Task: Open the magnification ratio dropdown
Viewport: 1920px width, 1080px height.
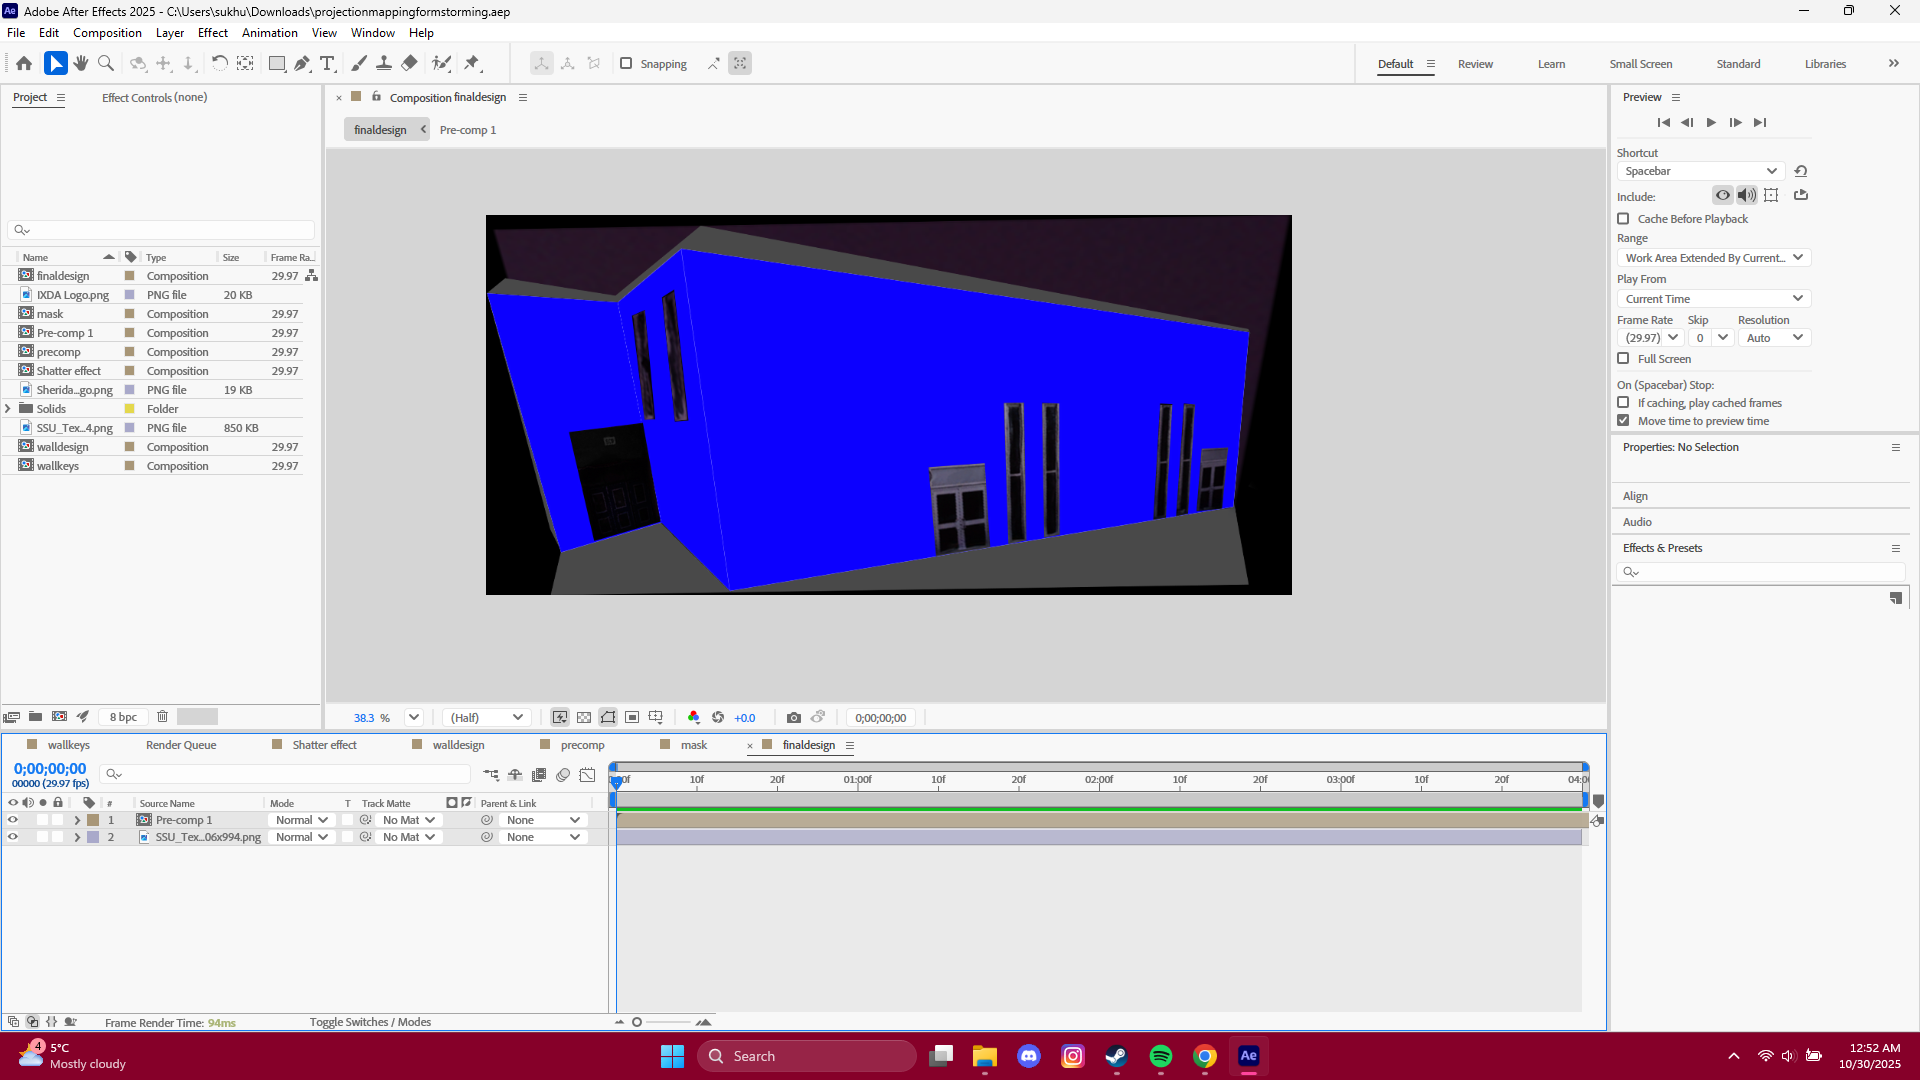Action: click(x=413, y=717)
